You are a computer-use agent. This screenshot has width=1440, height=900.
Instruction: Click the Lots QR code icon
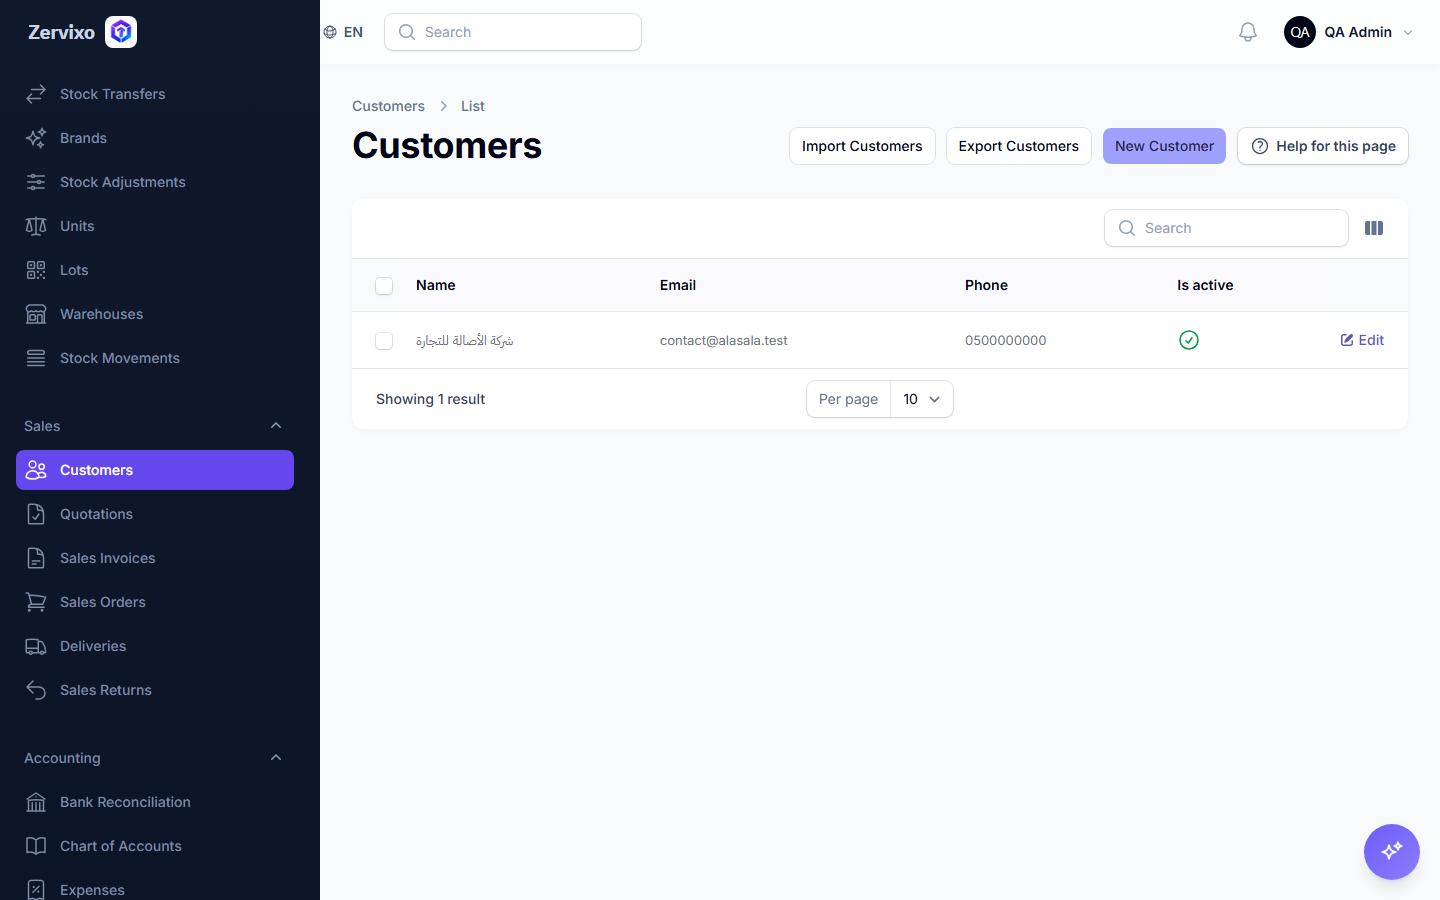pos(36,270)
